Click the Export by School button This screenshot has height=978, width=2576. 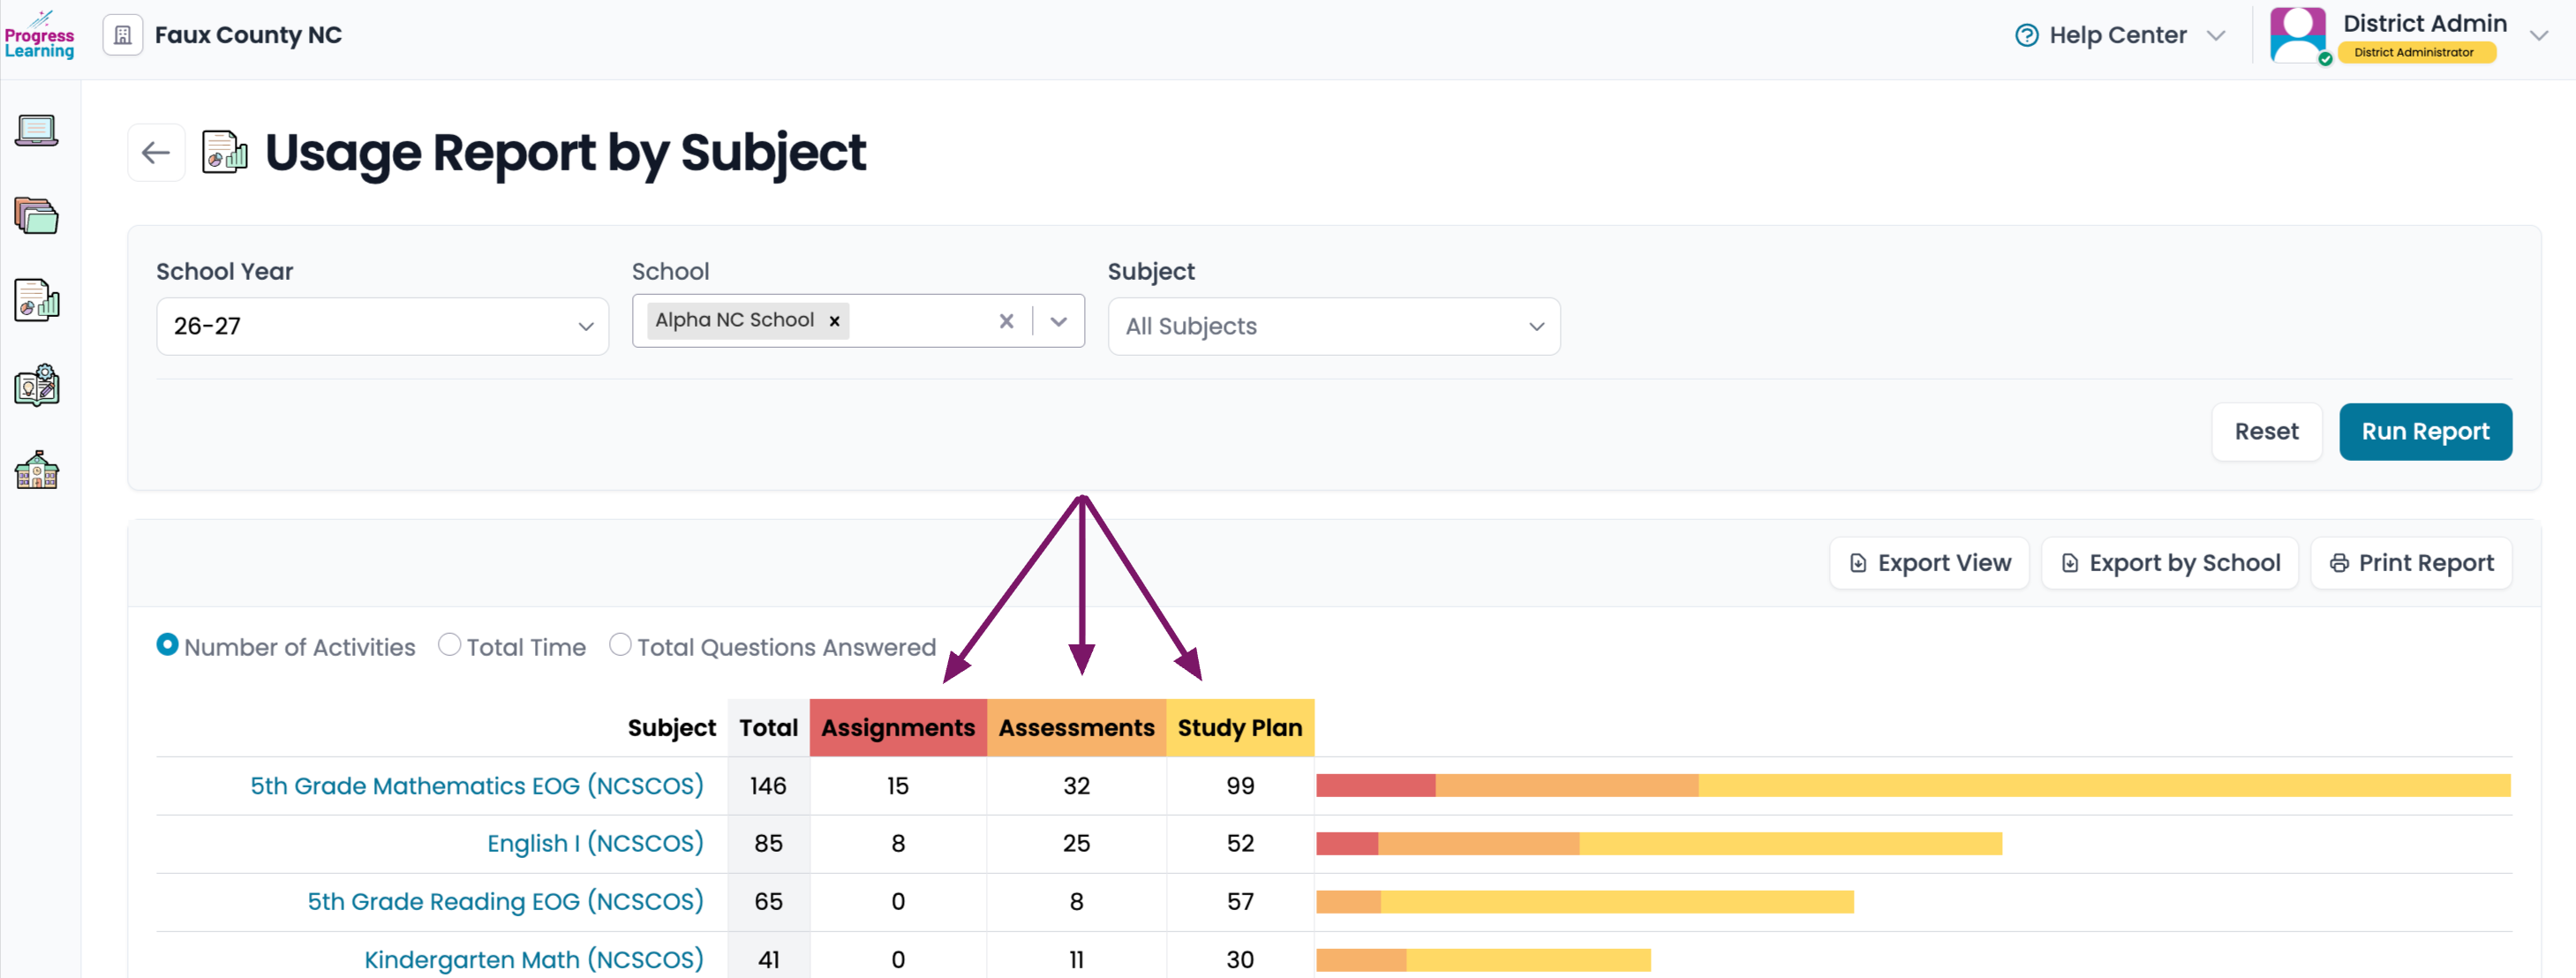pos(2170,563)
